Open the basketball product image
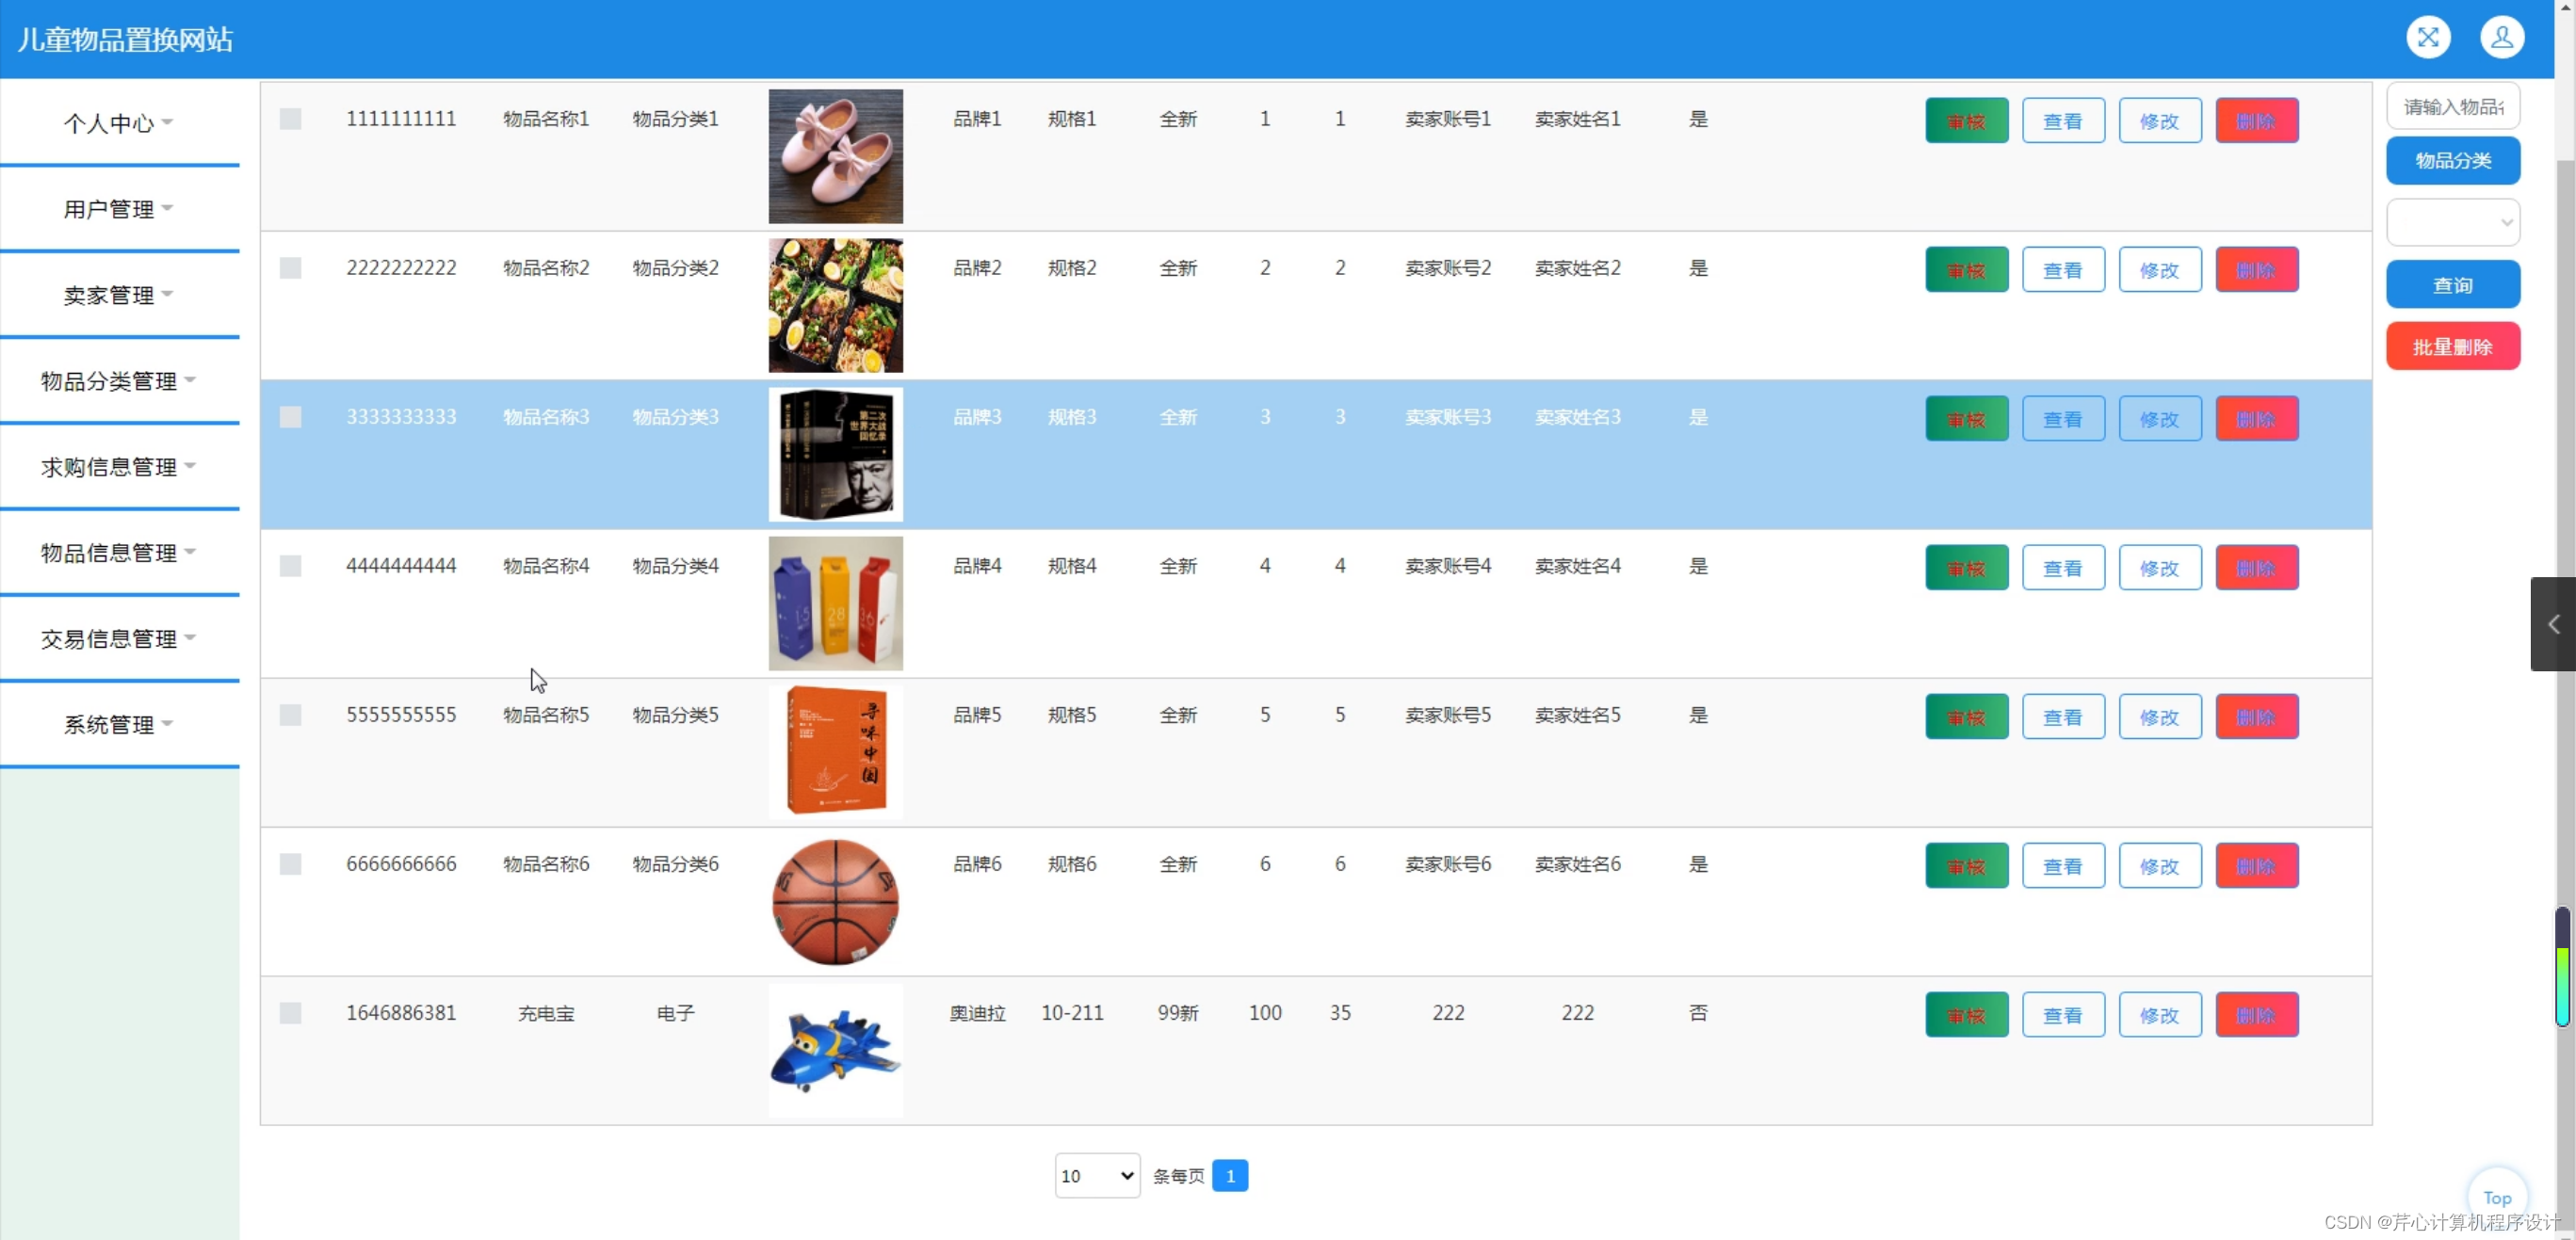Screen dimensions: 2576x1240 pyautogui.click(x=835, y=901)
